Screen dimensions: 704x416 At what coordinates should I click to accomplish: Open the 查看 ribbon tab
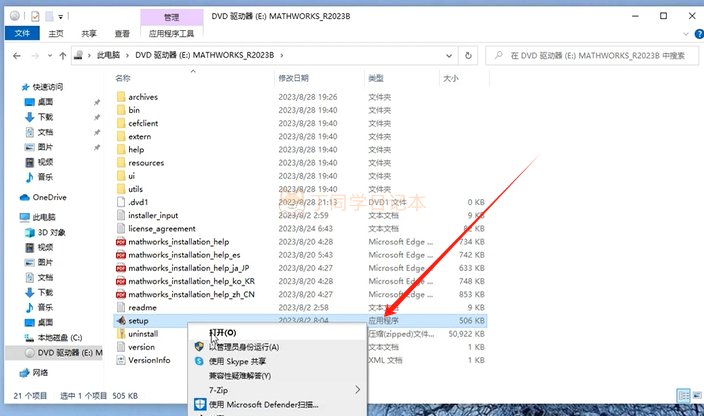[x=122, y=34]
